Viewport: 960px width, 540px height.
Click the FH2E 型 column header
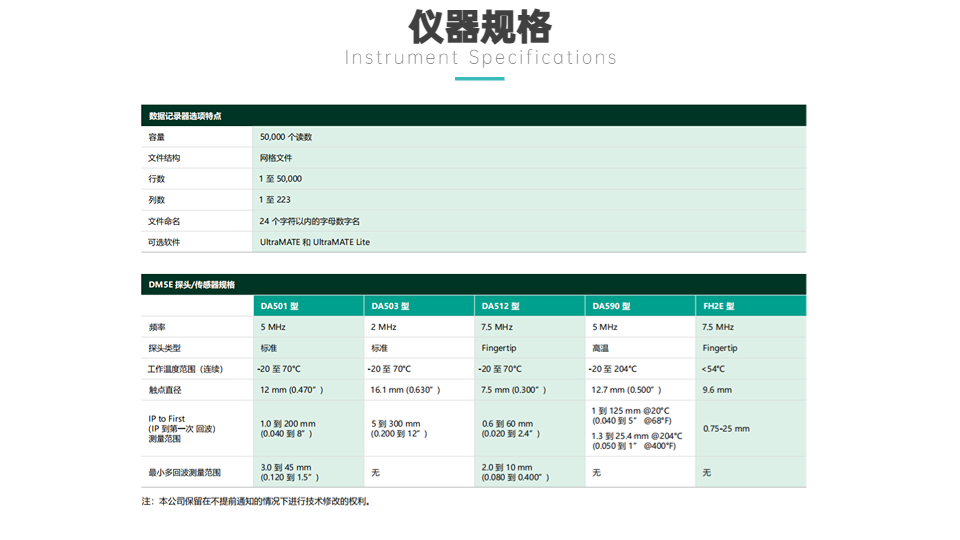click(718, 306)
